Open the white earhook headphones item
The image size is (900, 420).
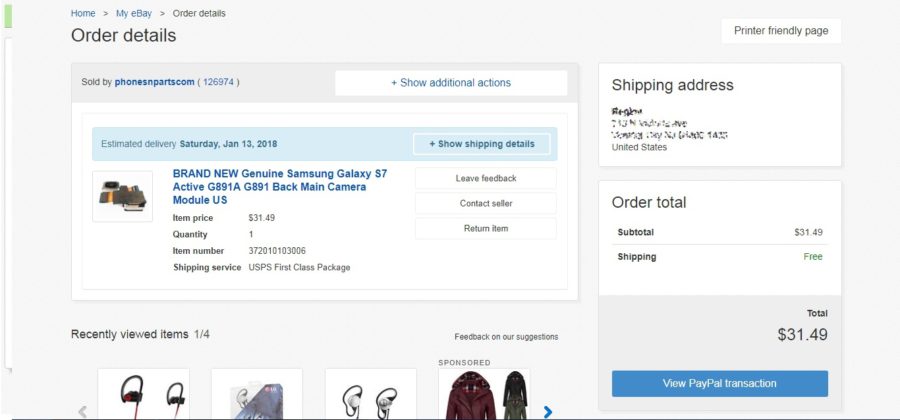[x=371, y=397]
